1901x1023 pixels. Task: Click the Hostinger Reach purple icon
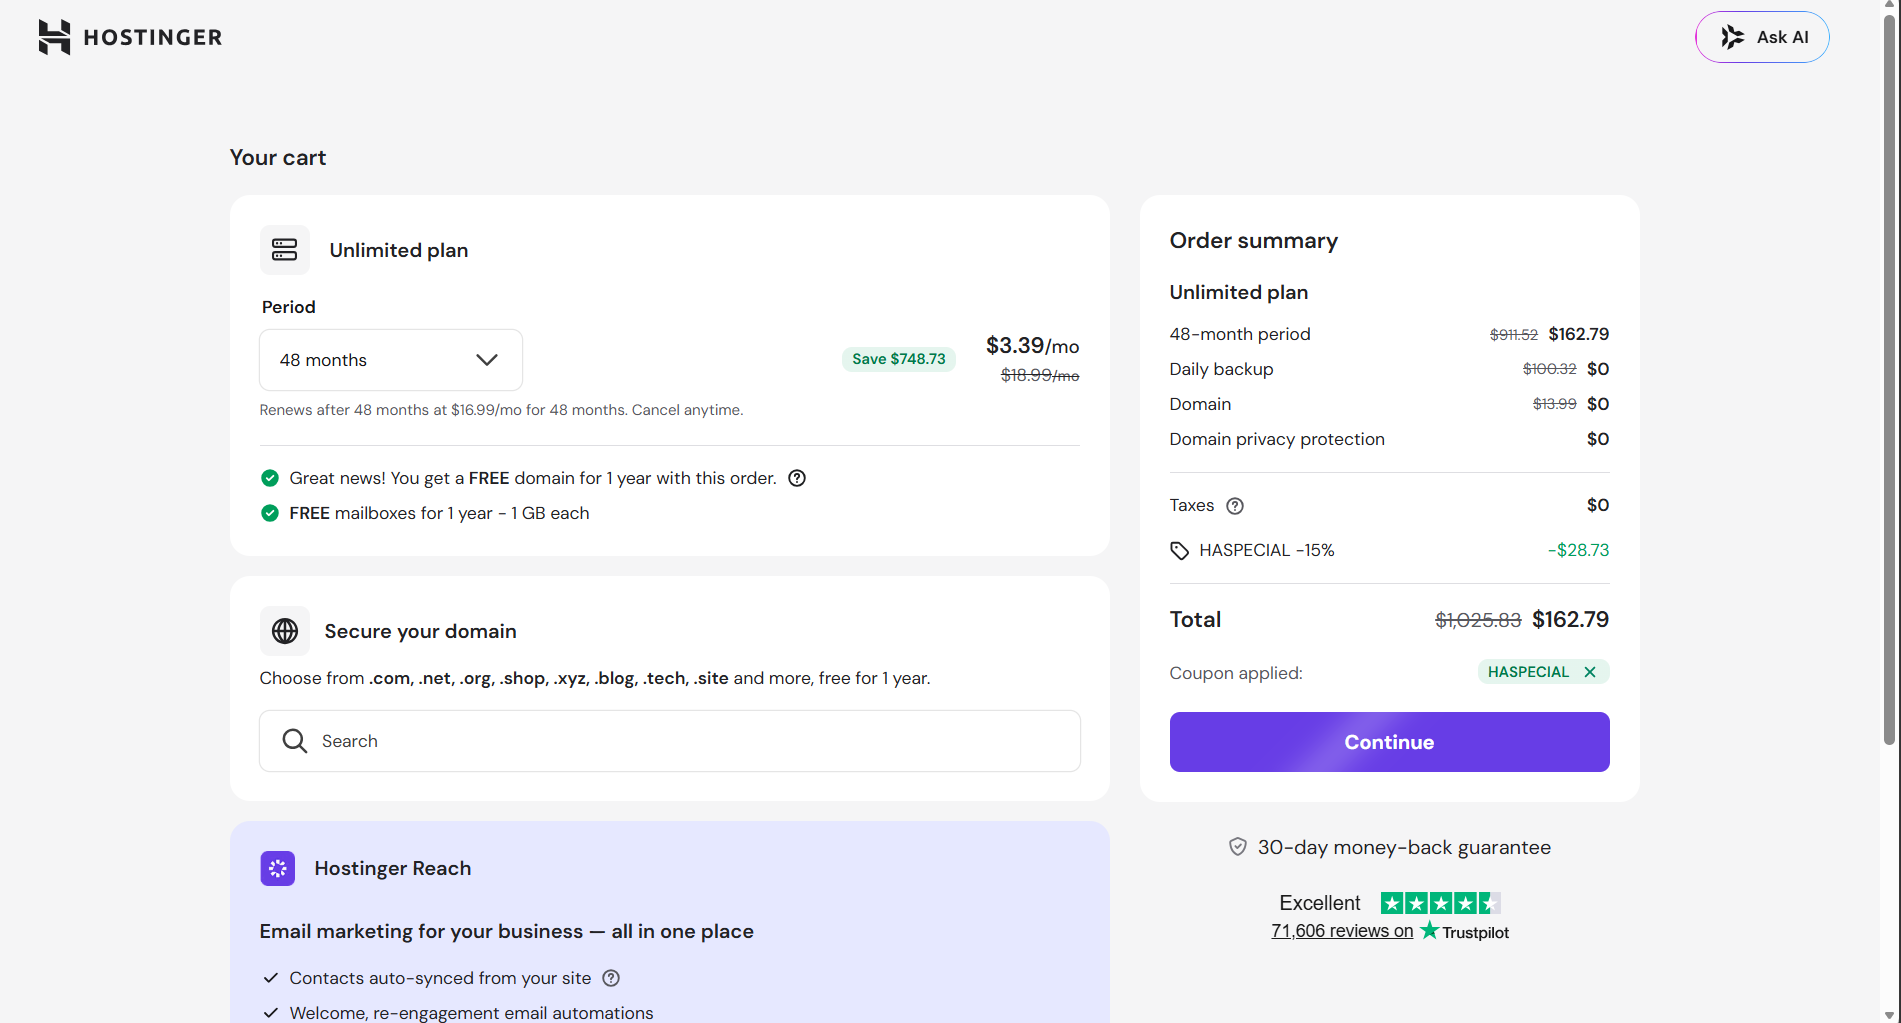tap(278, 868)
